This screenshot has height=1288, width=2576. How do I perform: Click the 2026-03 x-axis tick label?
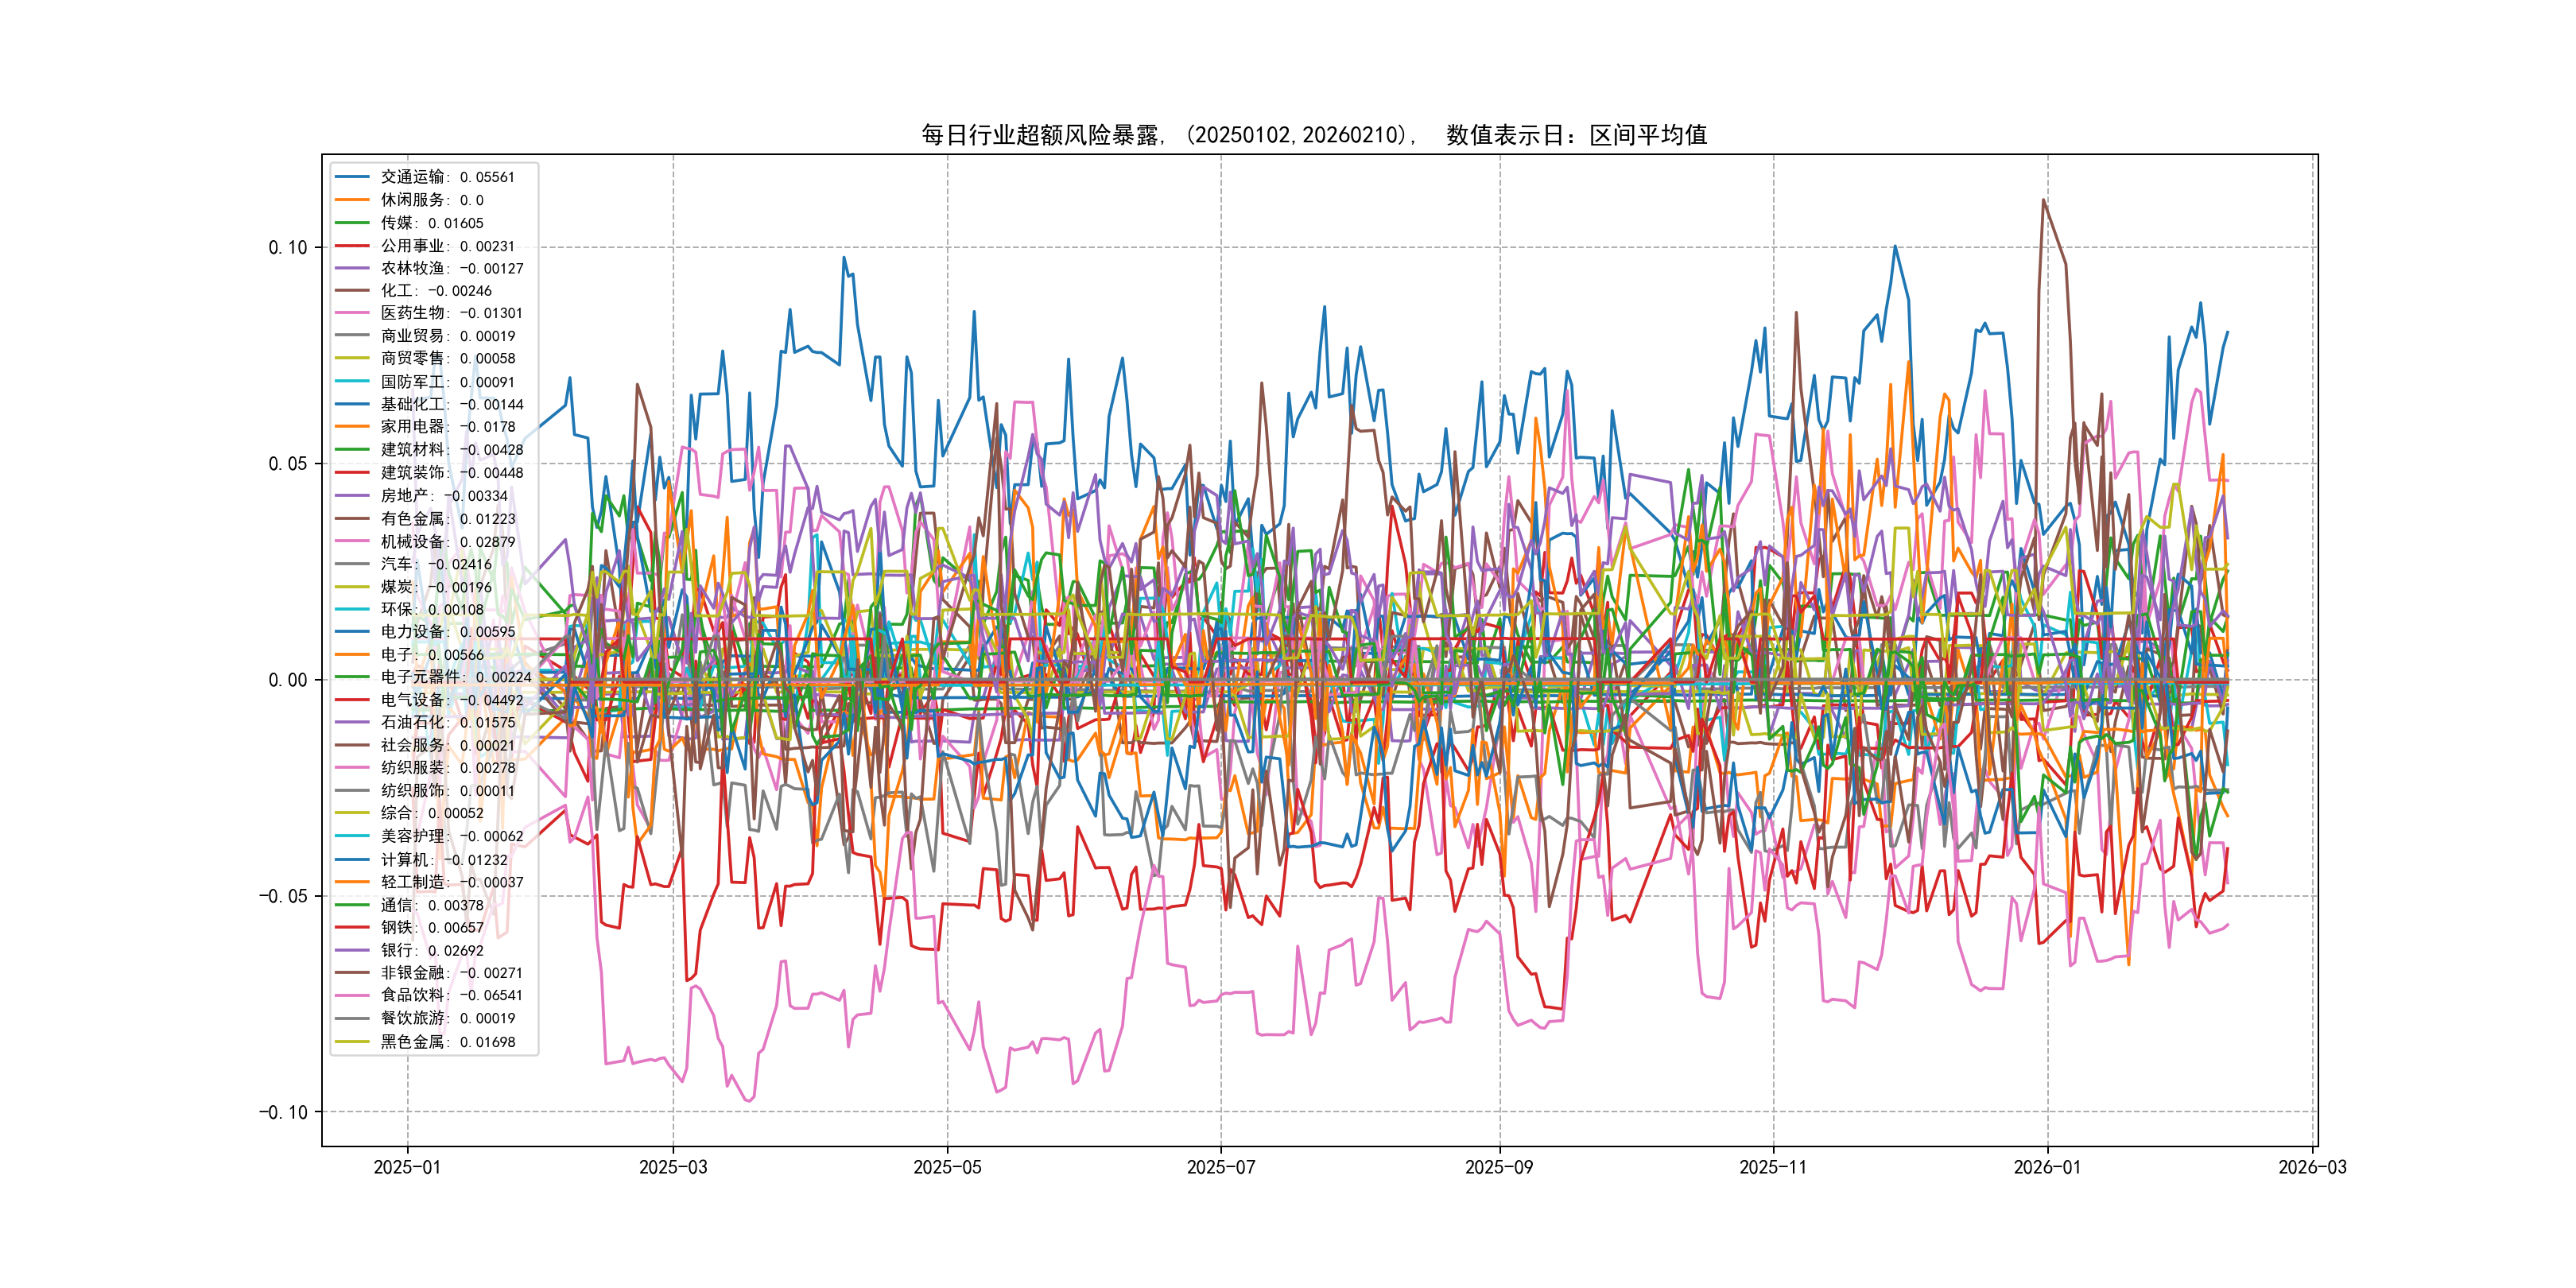(2312, 1167)
